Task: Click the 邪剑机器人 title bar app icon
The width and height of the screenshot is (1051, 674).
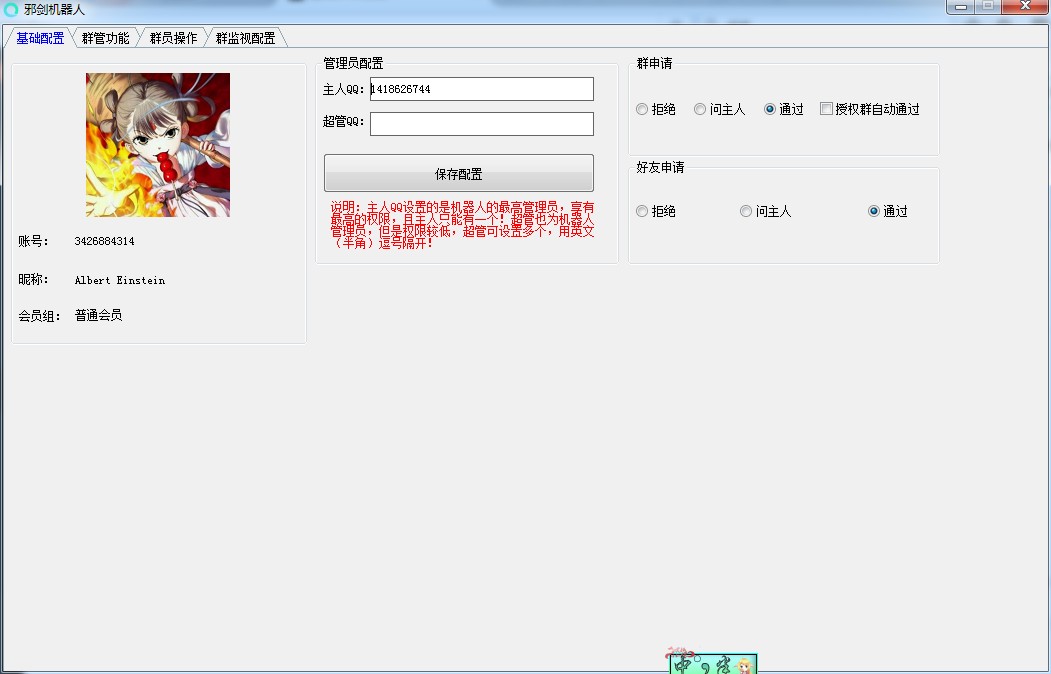Action: pos(11,9)
